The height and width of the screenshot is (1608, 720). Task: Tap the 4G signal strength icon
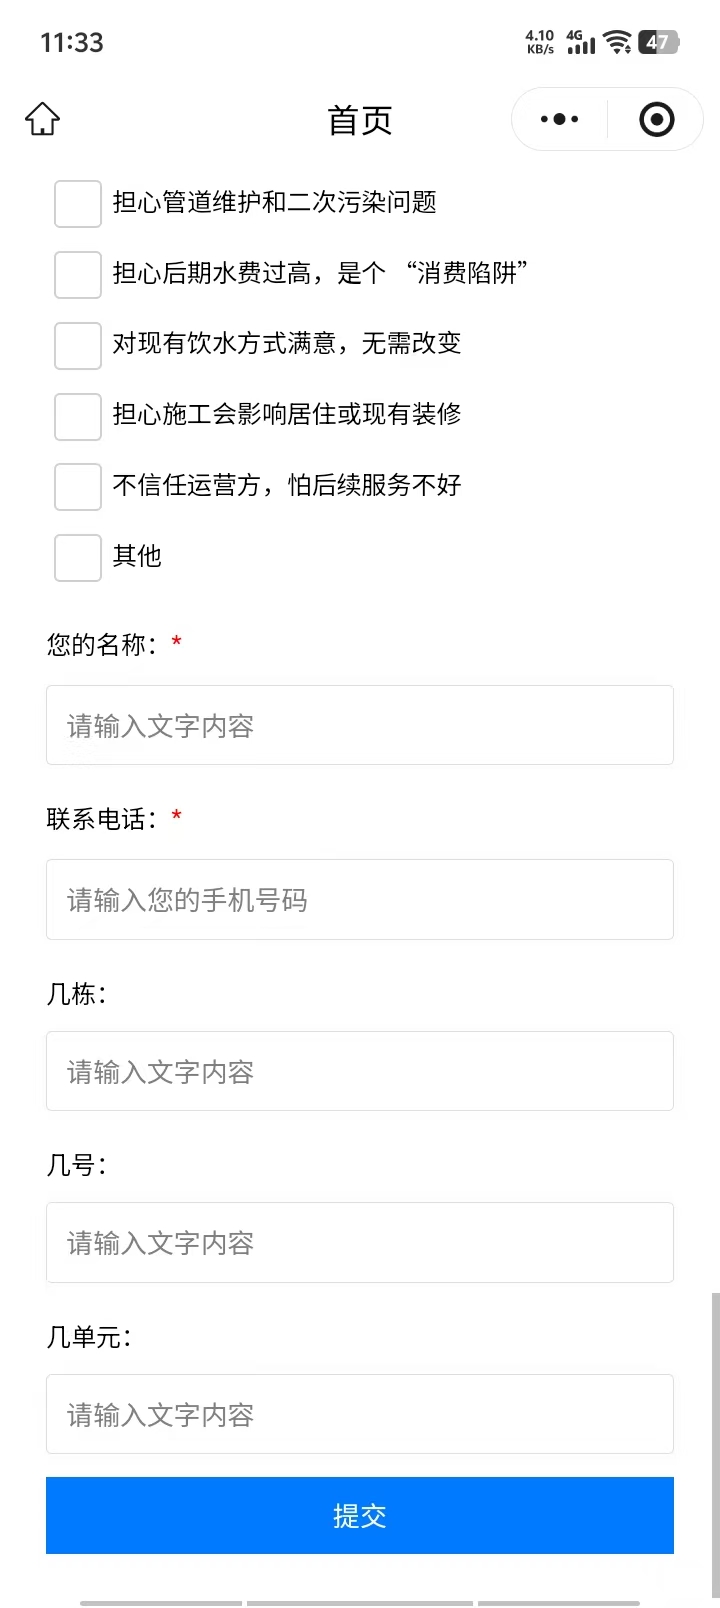580,42
